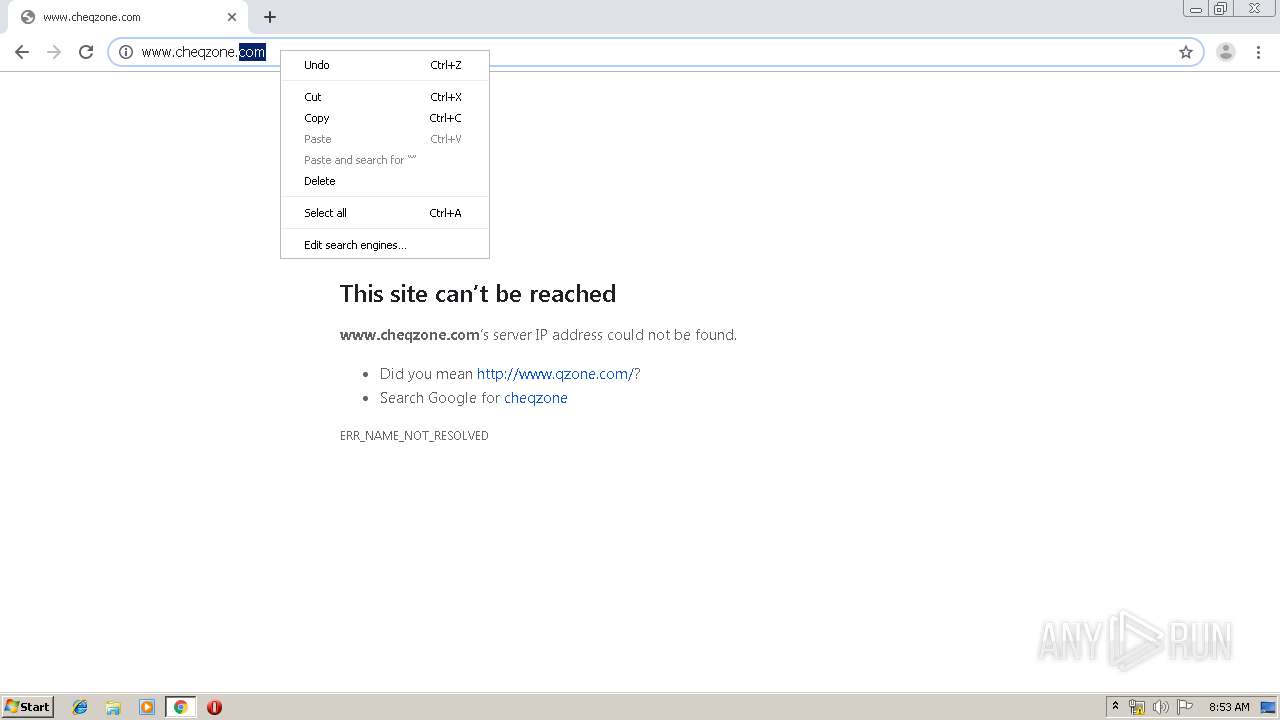Viewport: 1280px width, 720px height.
Task: Click Show desktop button at taskbar end
Action: coord(1269,707)
